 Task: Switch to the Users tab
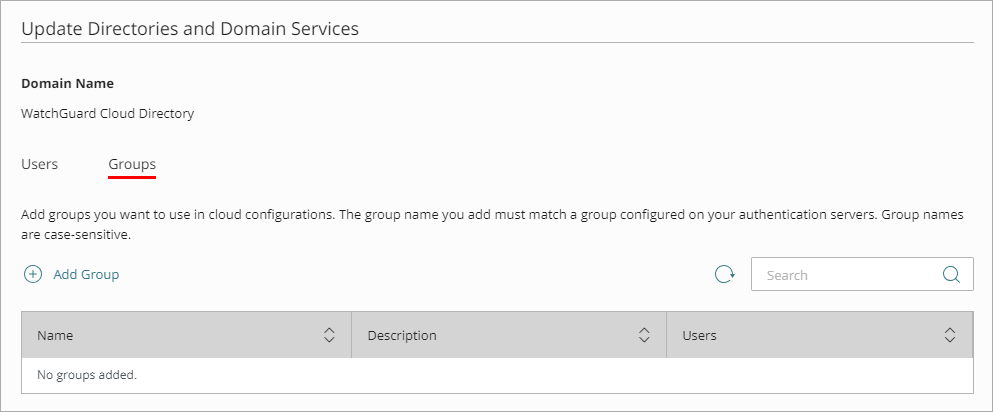click(39, 164)
